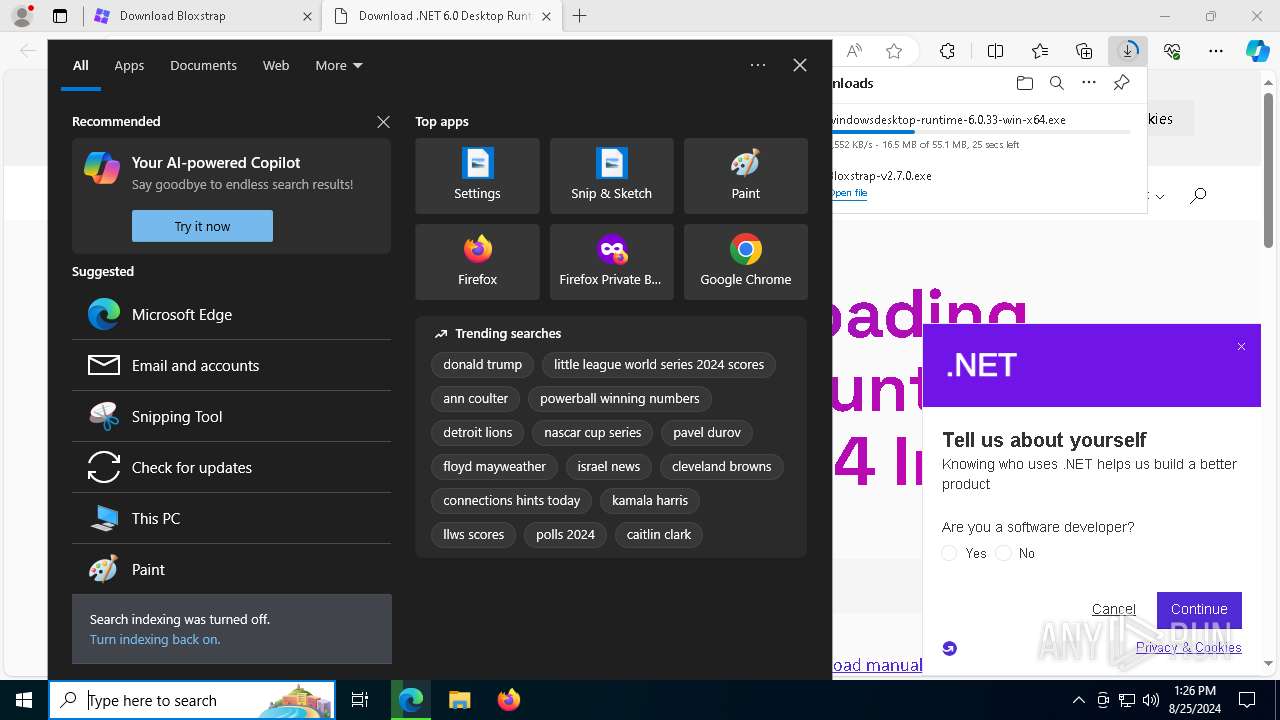The width and height of the screenshot is (1280, 720).
Task: Select Yes software developer radio
Action: point(949,553)
